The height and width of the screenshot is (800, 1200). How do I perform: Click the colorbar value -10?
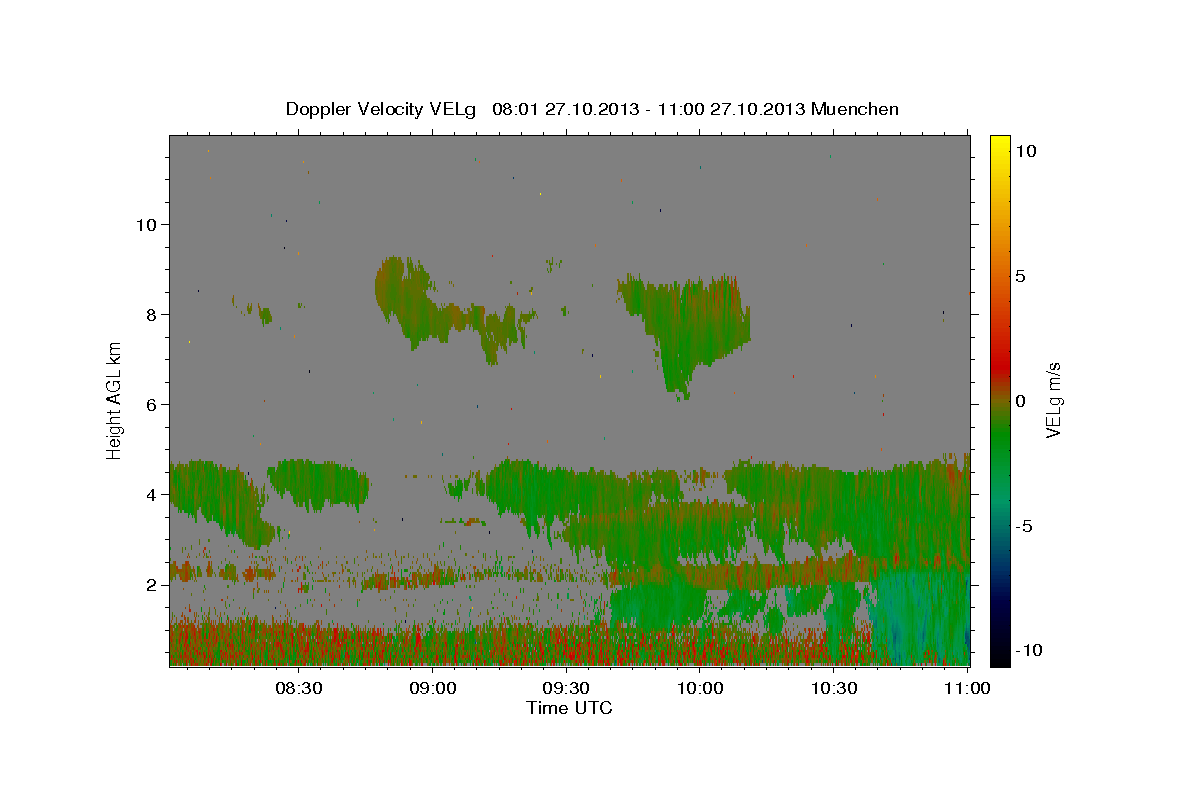point(1028,650)
